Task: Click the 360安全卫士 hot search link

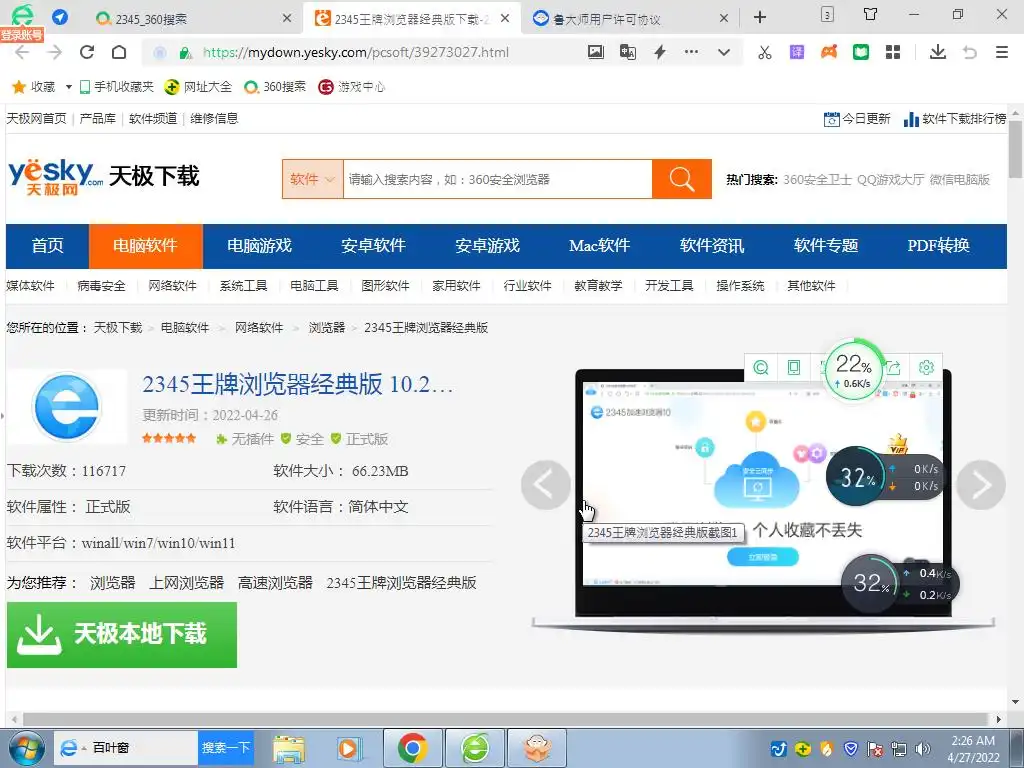Action: click(x=818, y=180)
